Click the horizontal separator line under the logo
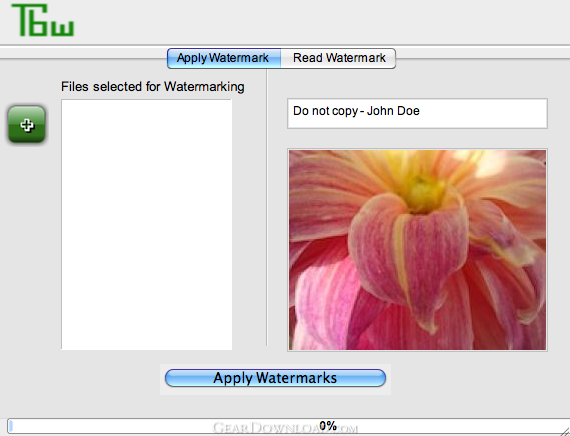Viewport: 570px width, 436px height. coord(285,45)
